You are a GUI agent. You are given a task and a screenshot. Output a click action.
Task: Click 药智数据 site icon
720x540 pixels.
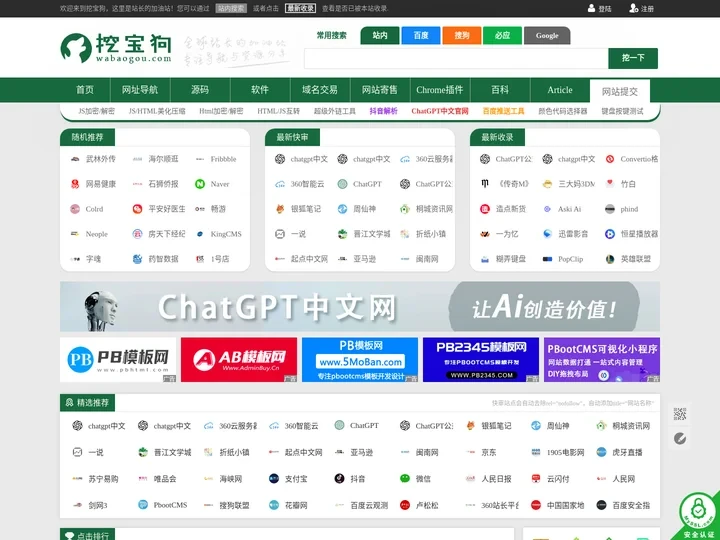(137, 259)
